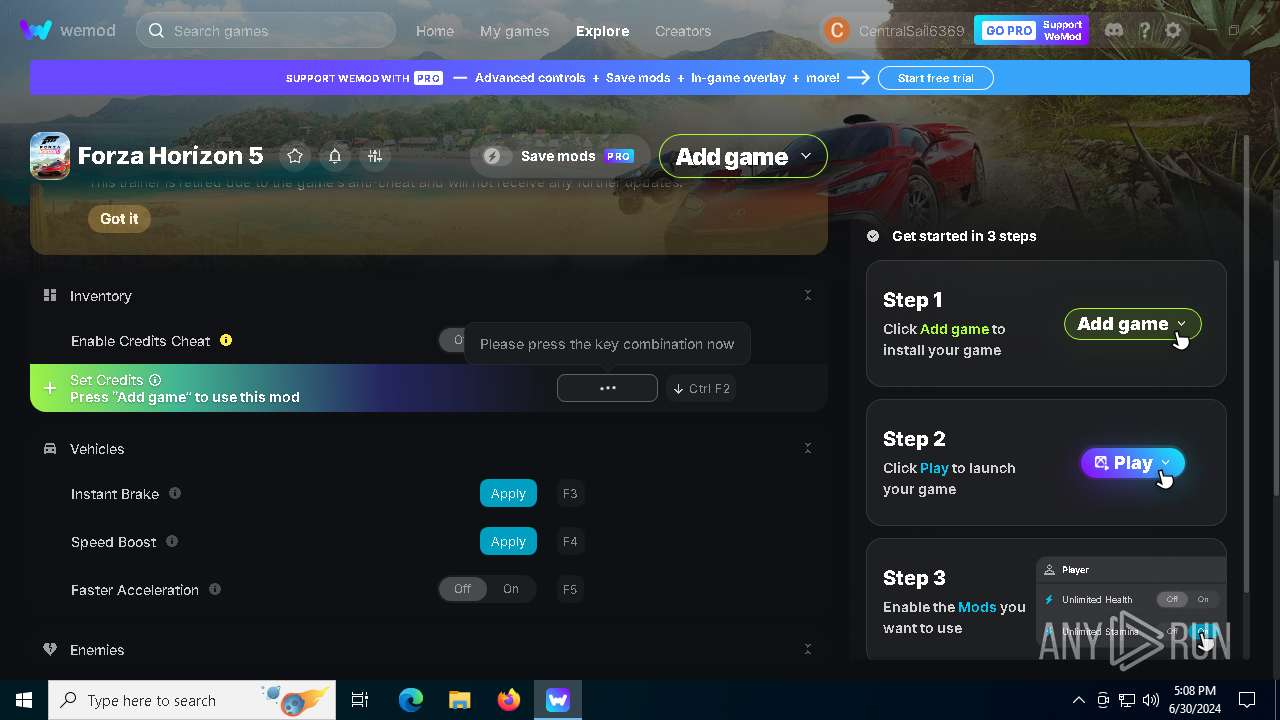Favorite Forza Horizon 5 with star icon
This screenshot has width=1280, height=720.
(295, 156)
